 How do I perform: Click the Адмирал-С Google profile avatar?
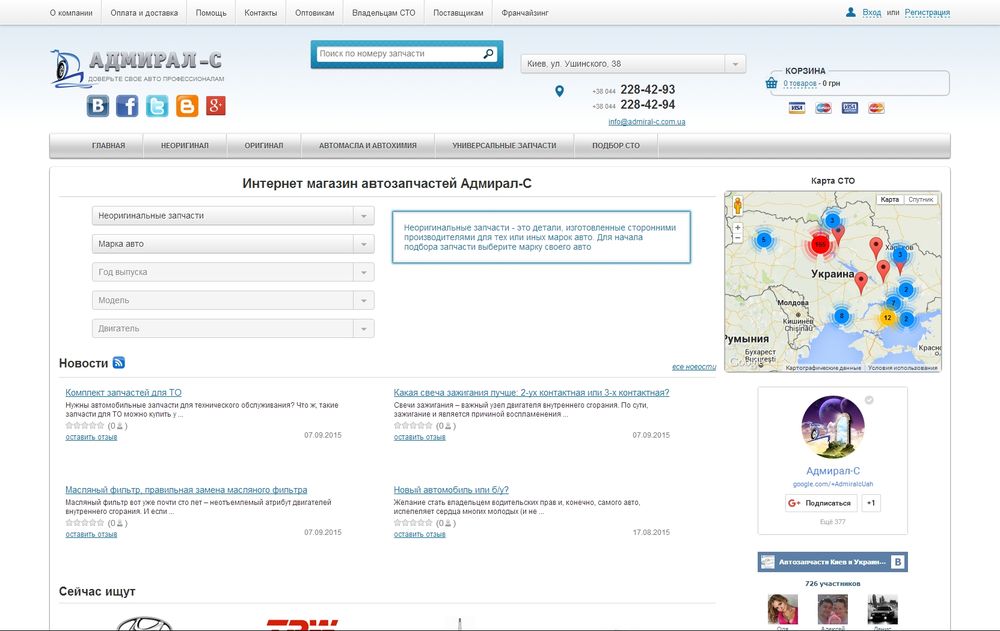click(x=833, y=427)
